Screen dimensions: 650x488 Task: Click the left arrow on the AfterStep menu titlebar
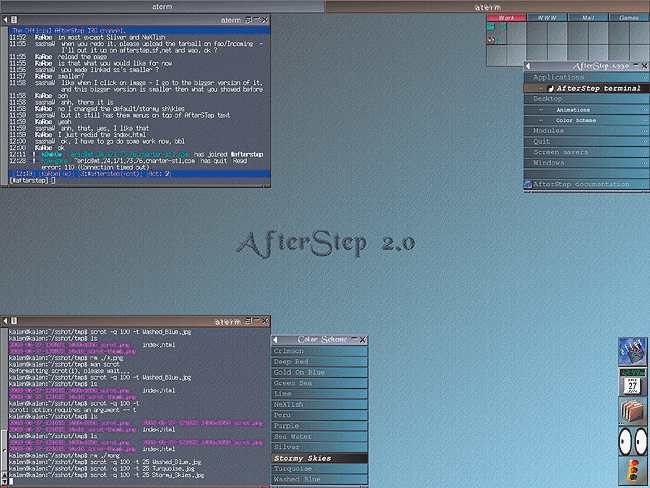point(528,66)
